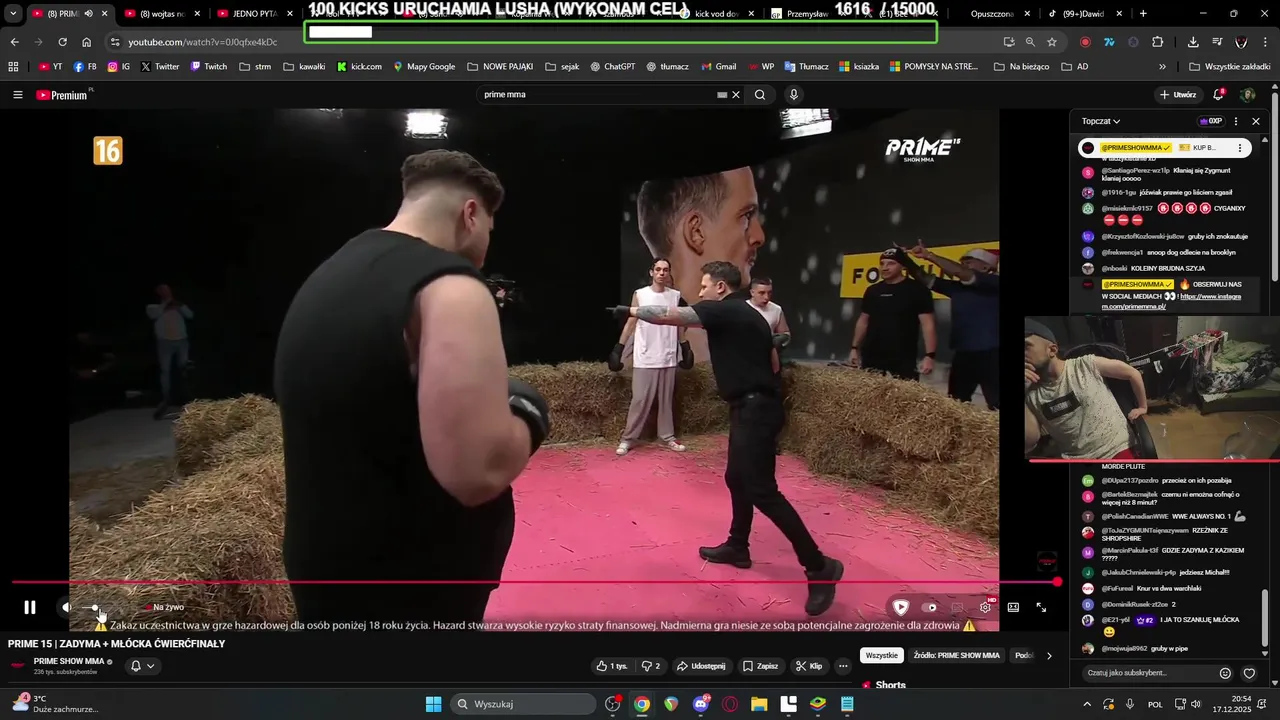This screenshot has width=1280, height=720.
Task: Dislike the video thumbs down
Action: (651, 666)
